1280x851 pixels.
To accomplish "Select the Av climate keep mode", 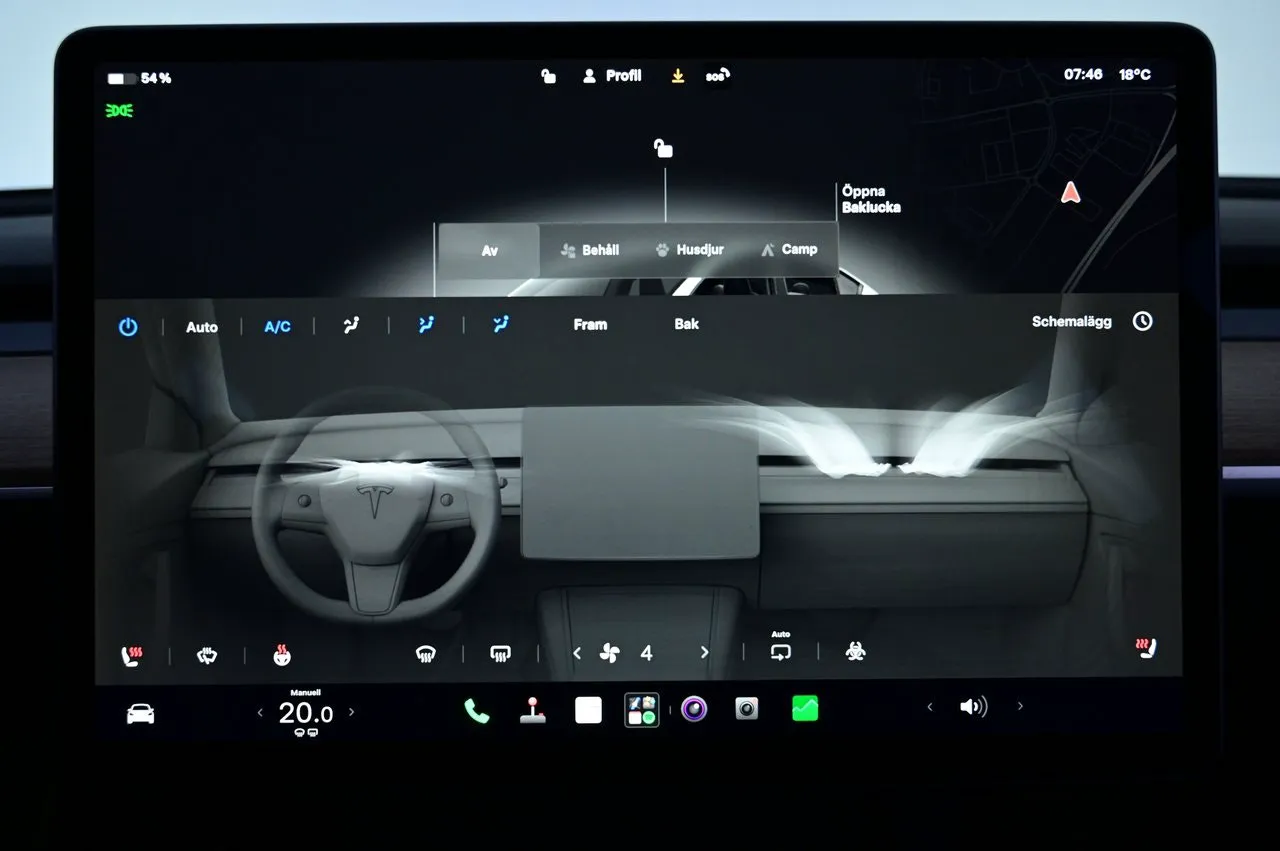I will [x=490, y=250].
